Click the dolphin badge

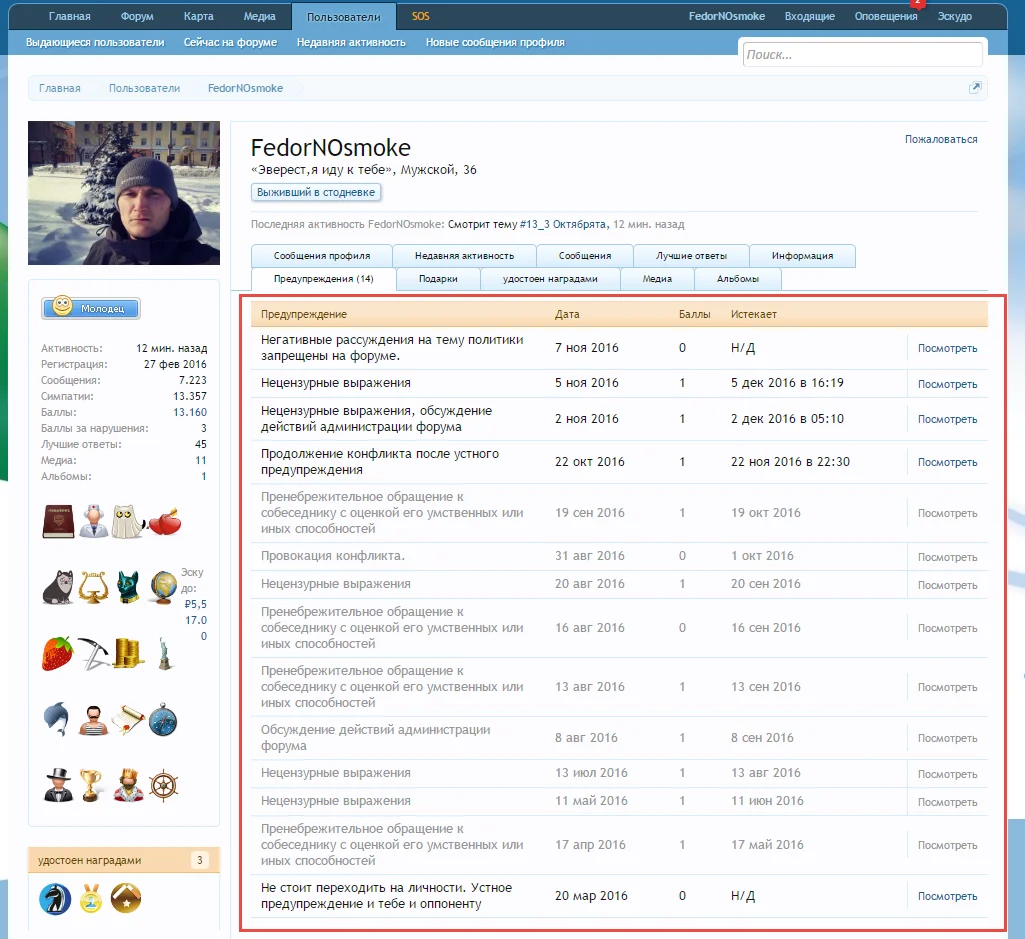point(57,719)
